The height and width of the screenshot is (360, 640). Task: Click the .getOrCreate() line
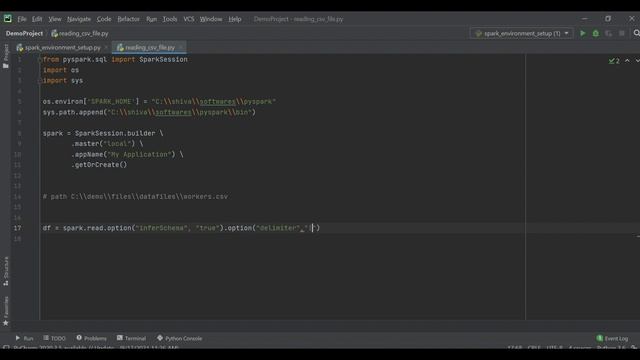(99, 165)
